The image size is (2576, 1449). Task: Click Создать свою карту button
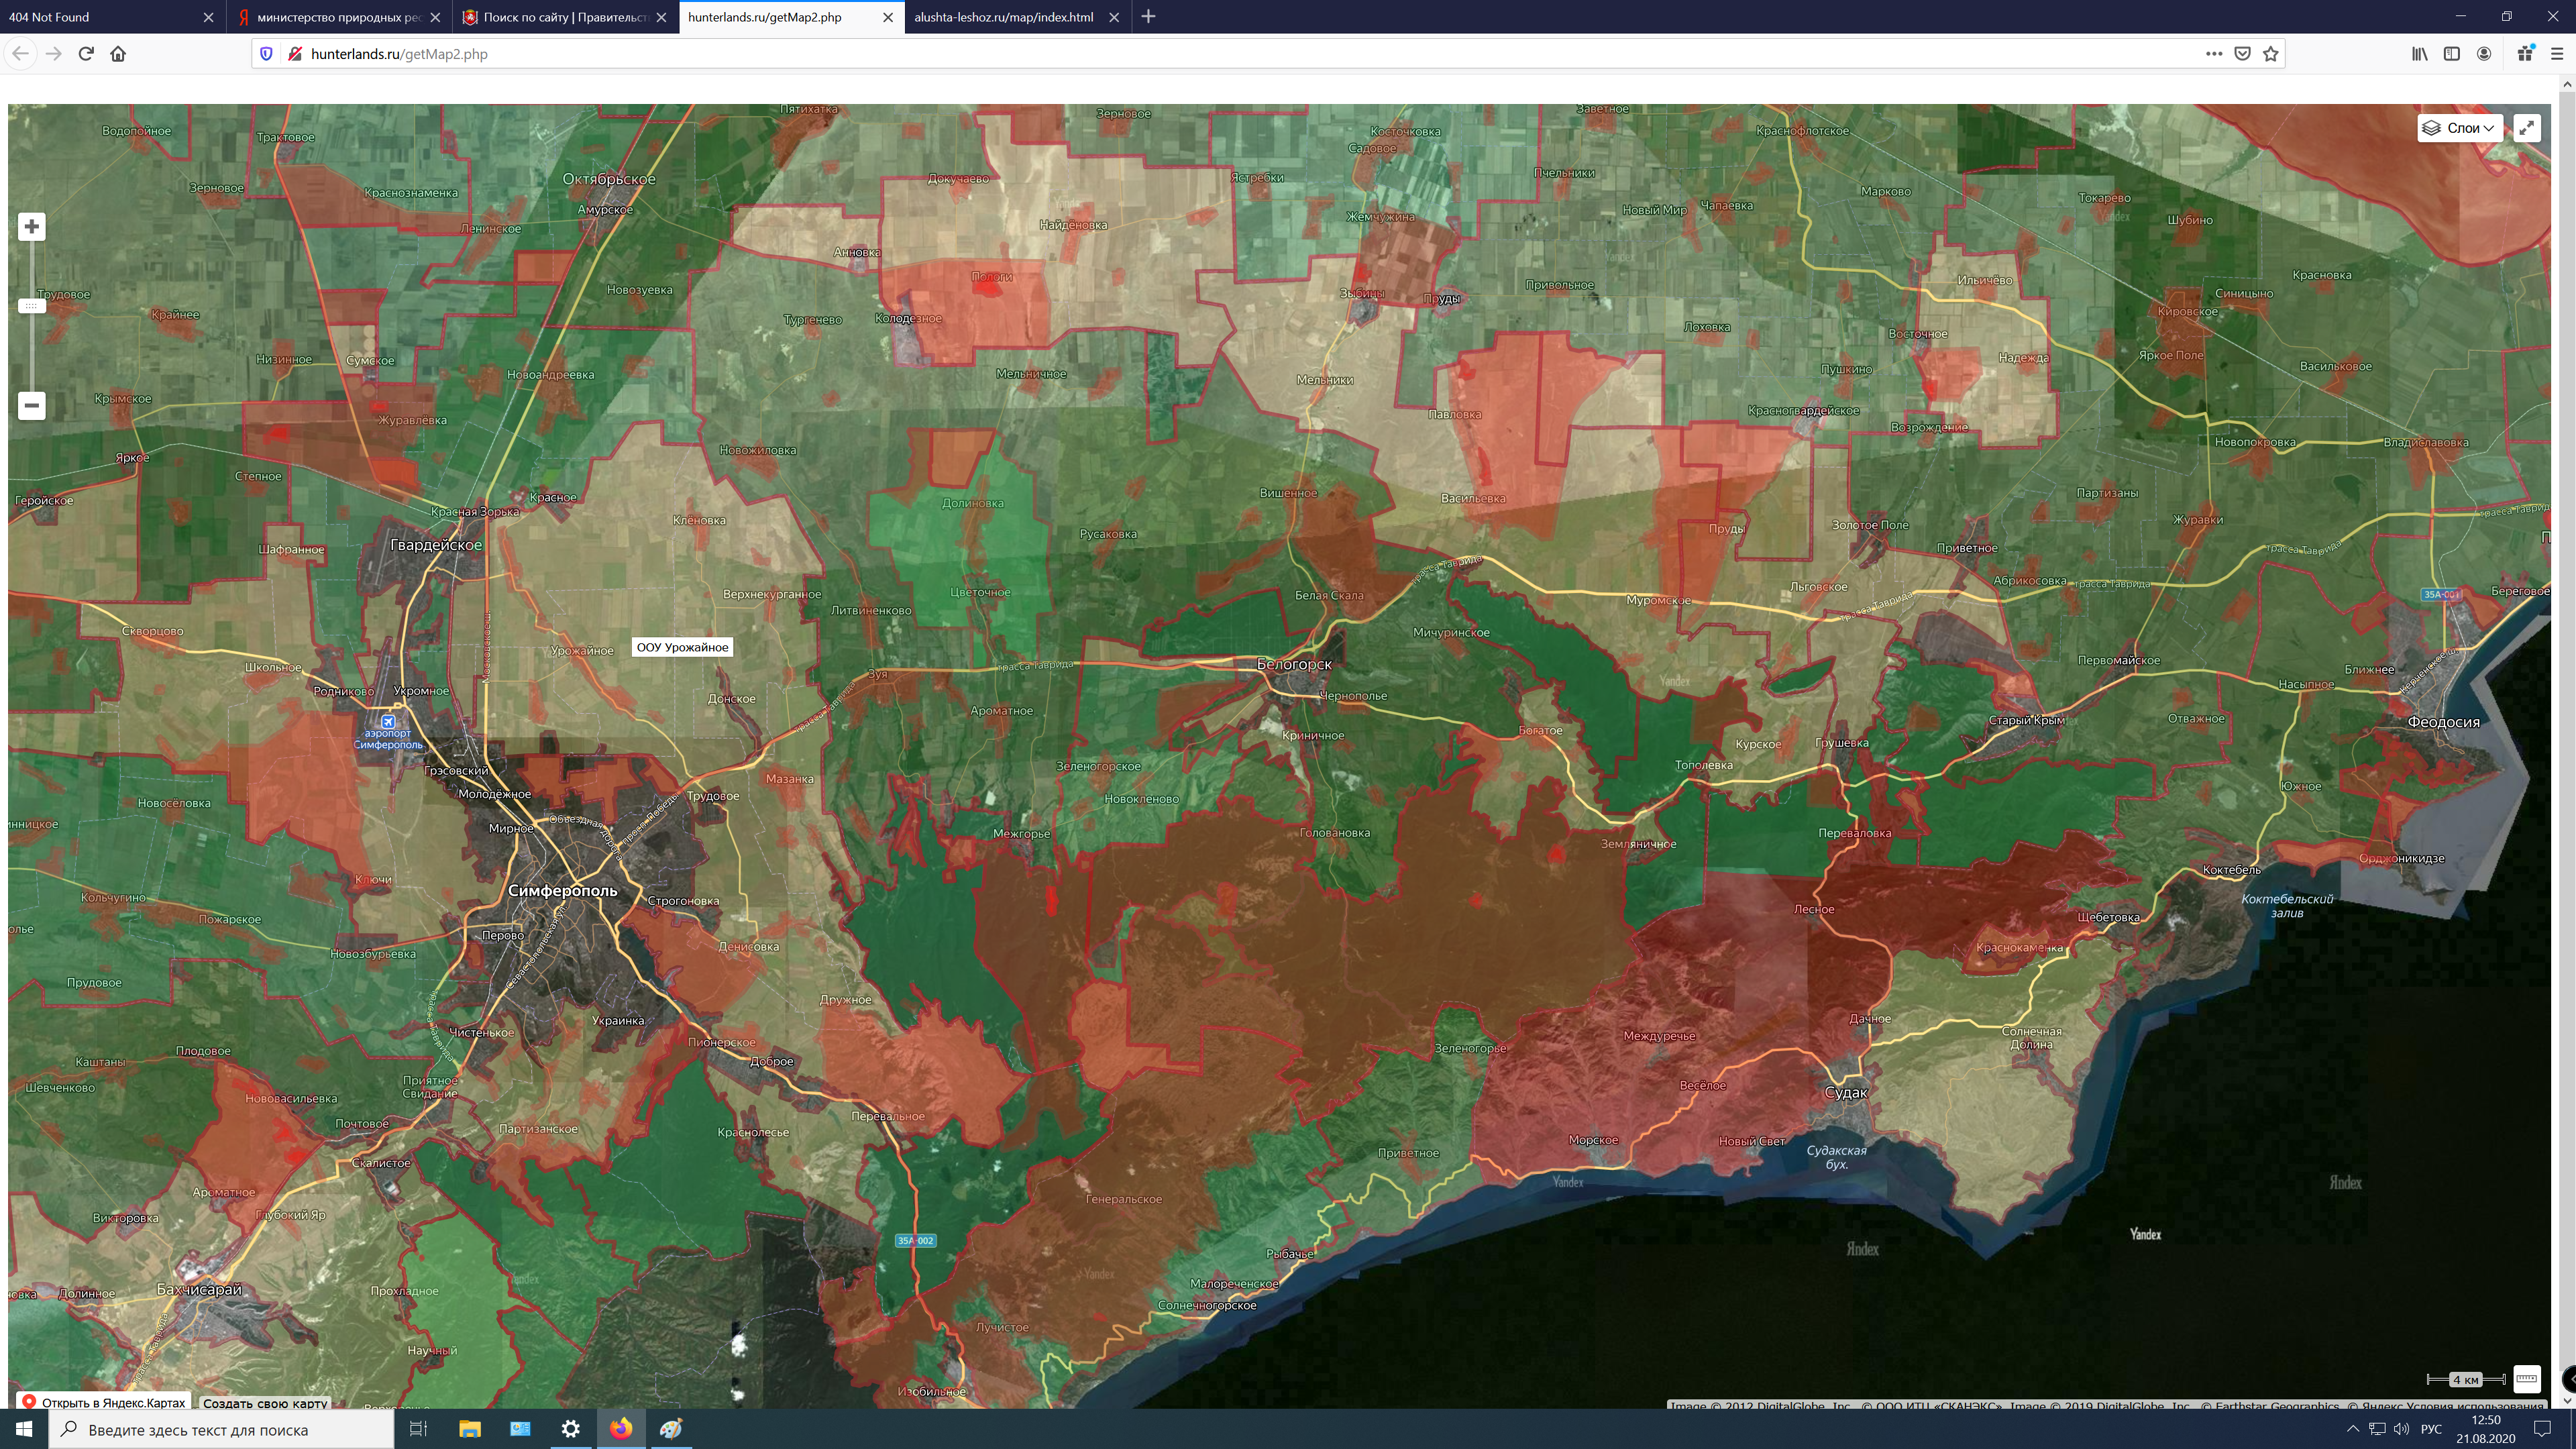(x=265, y=1403)
